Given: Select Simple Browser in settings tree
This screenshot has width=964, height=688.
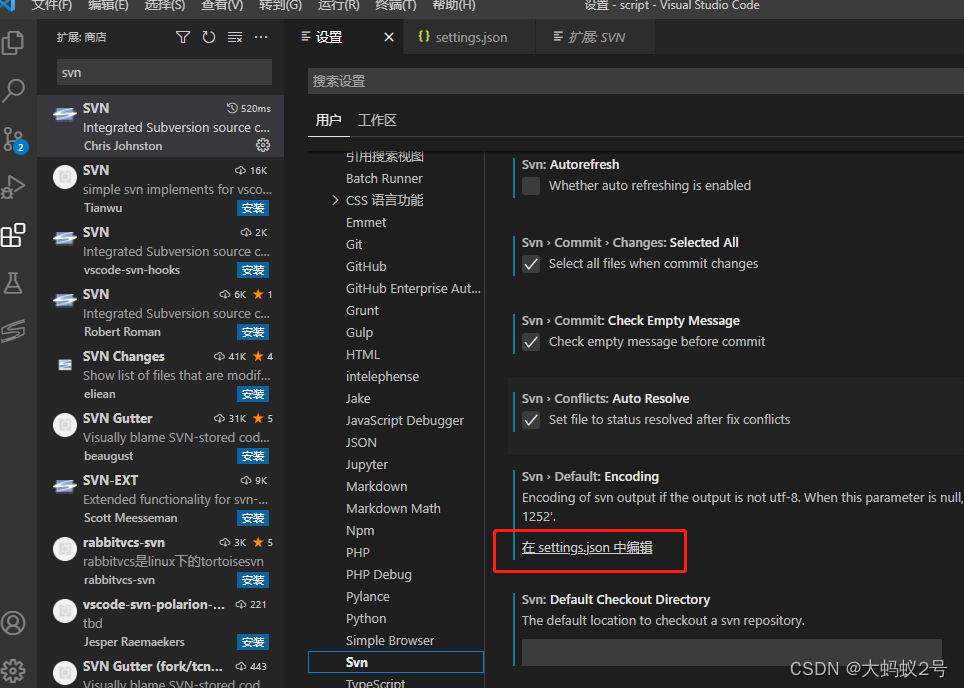Looking at the screenshot, I should [x=390, y=641].
